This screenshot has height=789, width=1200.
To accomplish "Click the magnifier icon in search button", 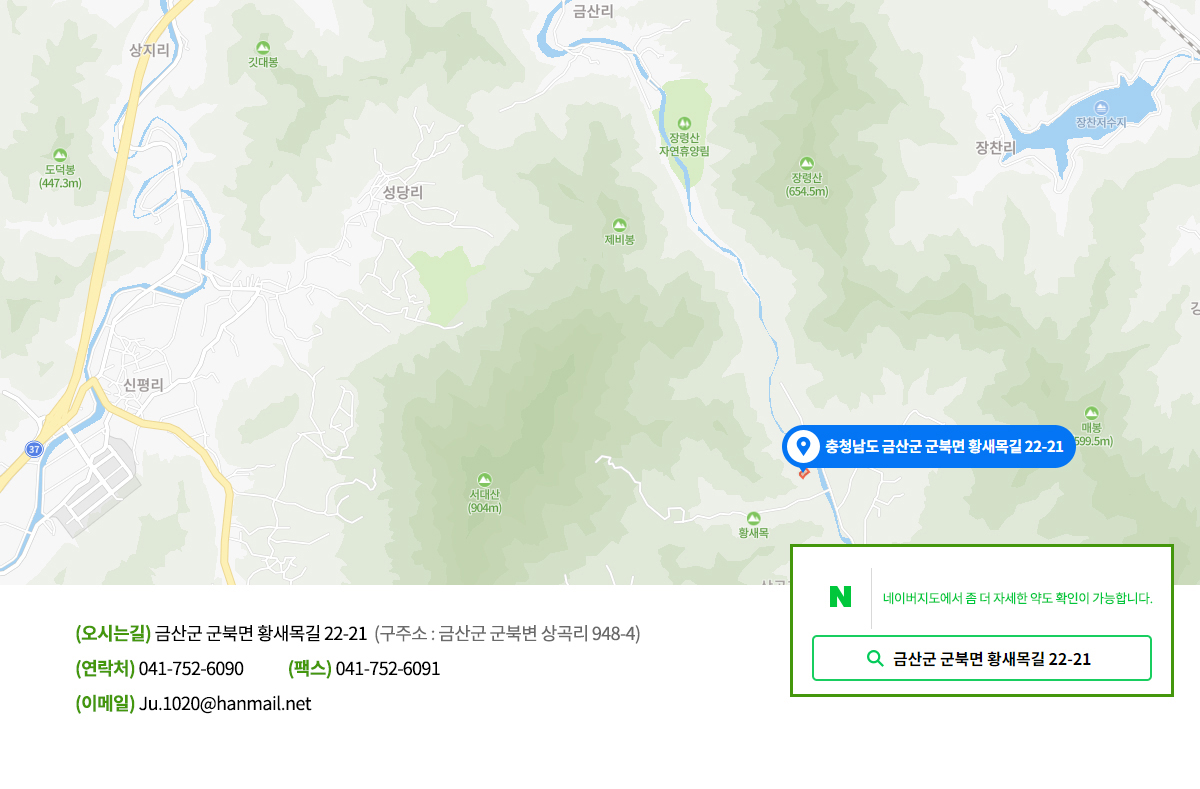I will tap(874, 658).
